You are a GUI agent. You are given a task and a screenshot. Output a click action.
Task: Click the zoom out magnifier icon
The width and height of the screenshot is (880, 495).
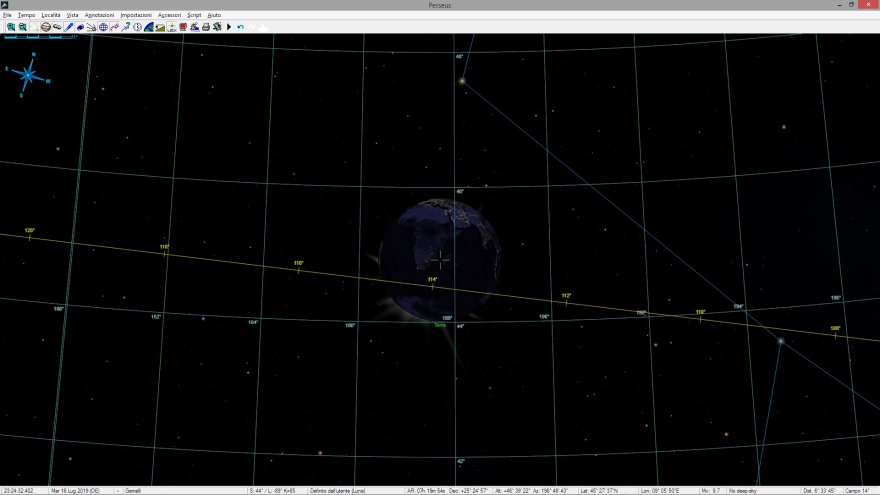pyautogui.click(x=23, y=27)
